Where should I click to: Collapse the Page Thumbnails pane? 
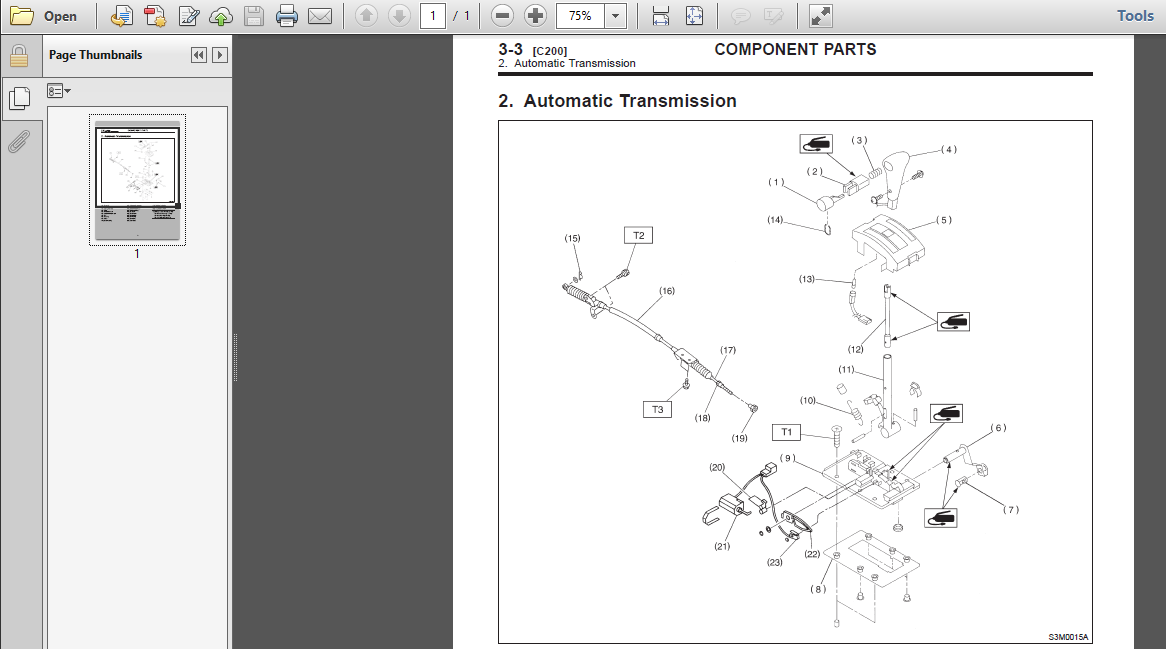pyautogui.click(x=199, y=55)
